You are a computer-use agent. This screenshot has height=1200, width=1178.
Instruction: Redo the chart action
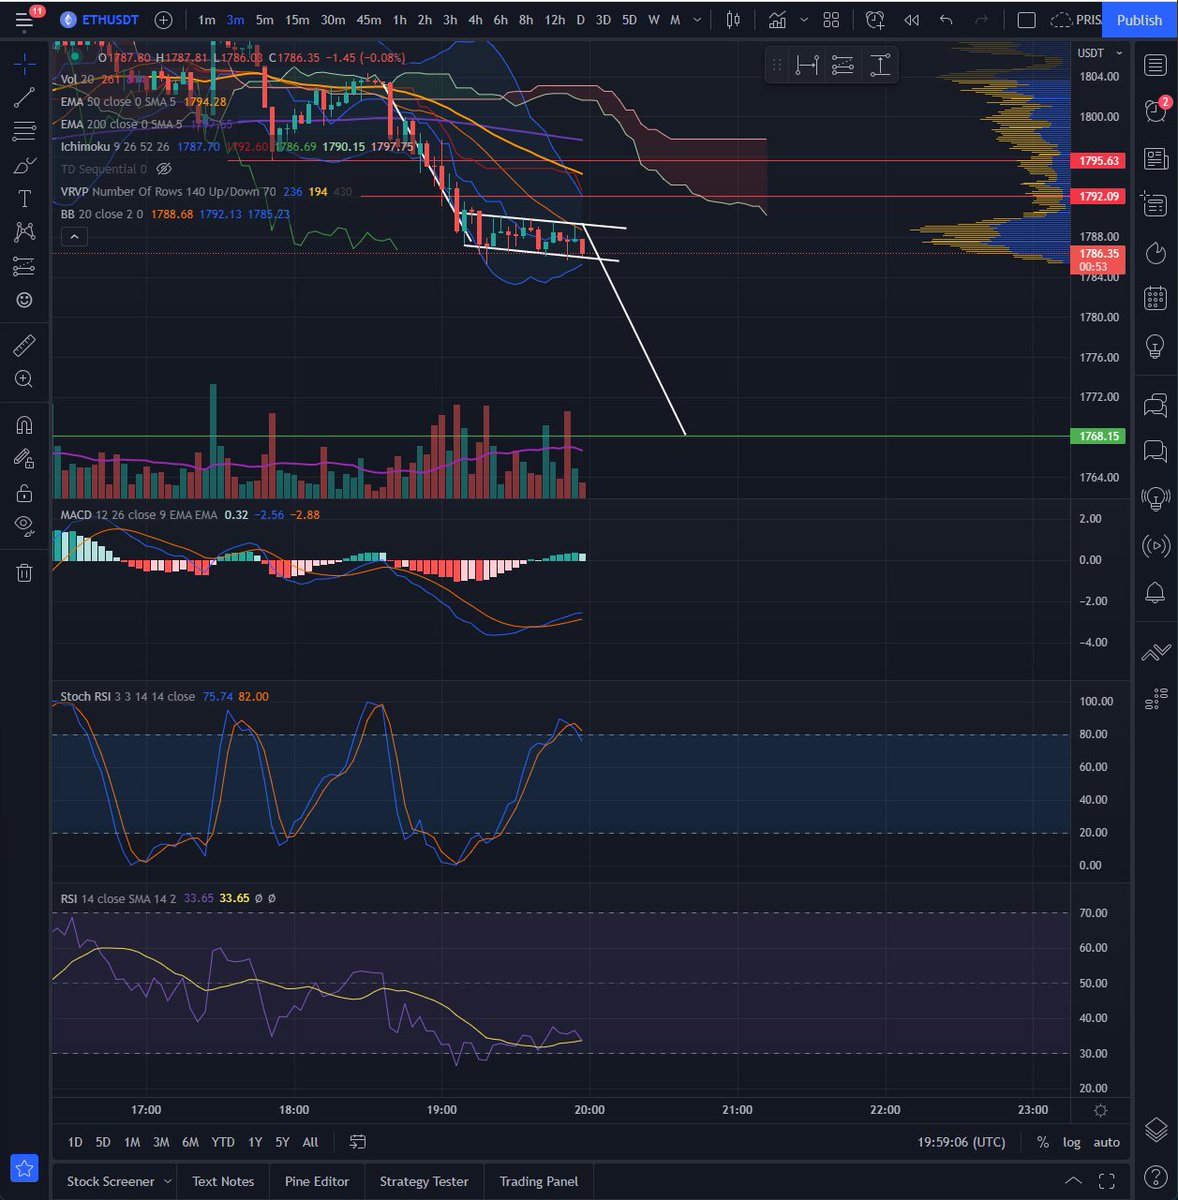(982, 20)
